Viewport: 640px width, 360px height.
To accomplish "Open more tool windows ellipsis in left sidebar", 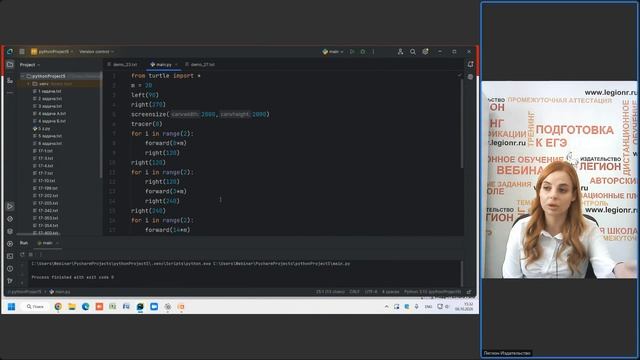I will 10,93.
